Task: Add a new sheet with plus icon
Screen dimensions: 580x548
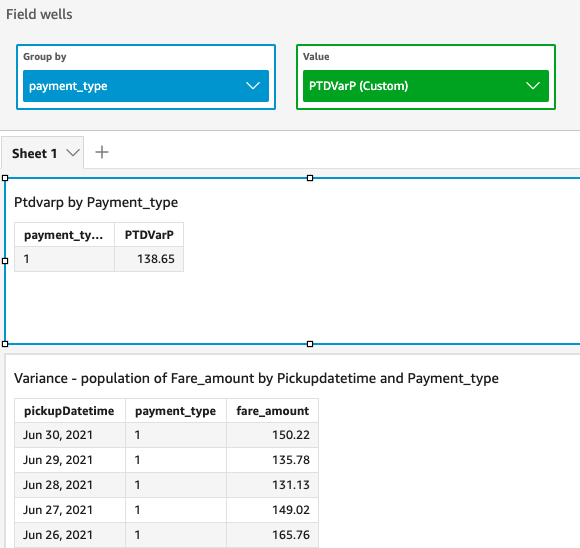Action: point(102,152)
